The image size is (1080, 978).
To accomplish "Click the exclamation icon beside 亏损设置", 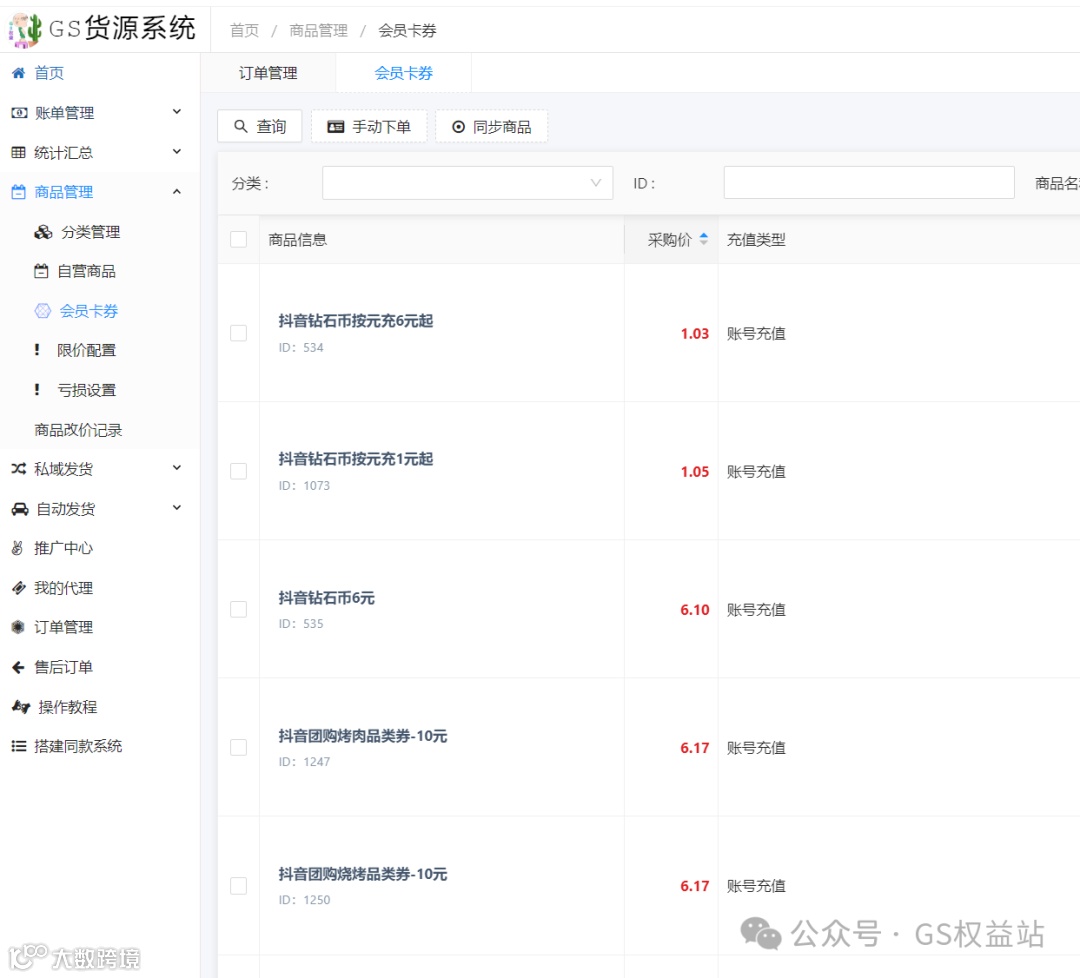I will (x=37, y=390).
